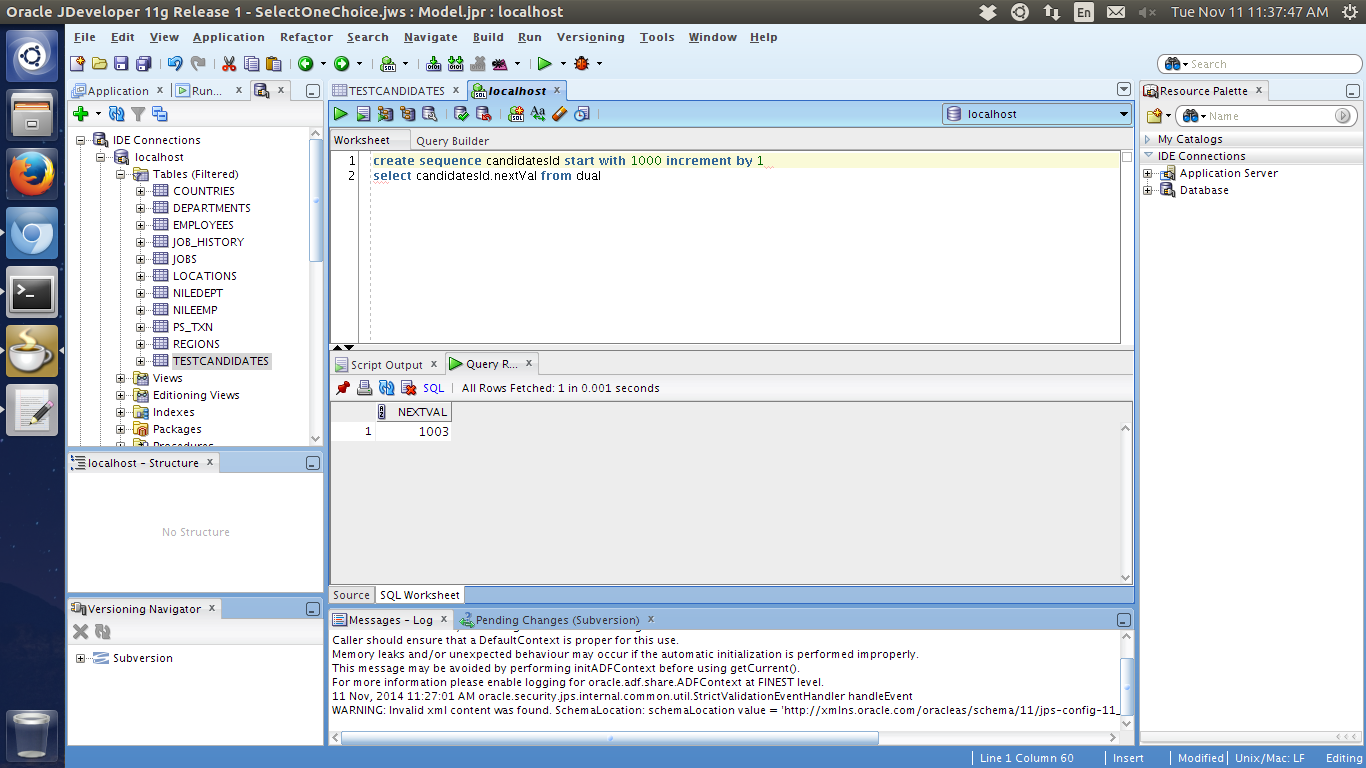Run the SQL statement with green arrow

(341, 114)
